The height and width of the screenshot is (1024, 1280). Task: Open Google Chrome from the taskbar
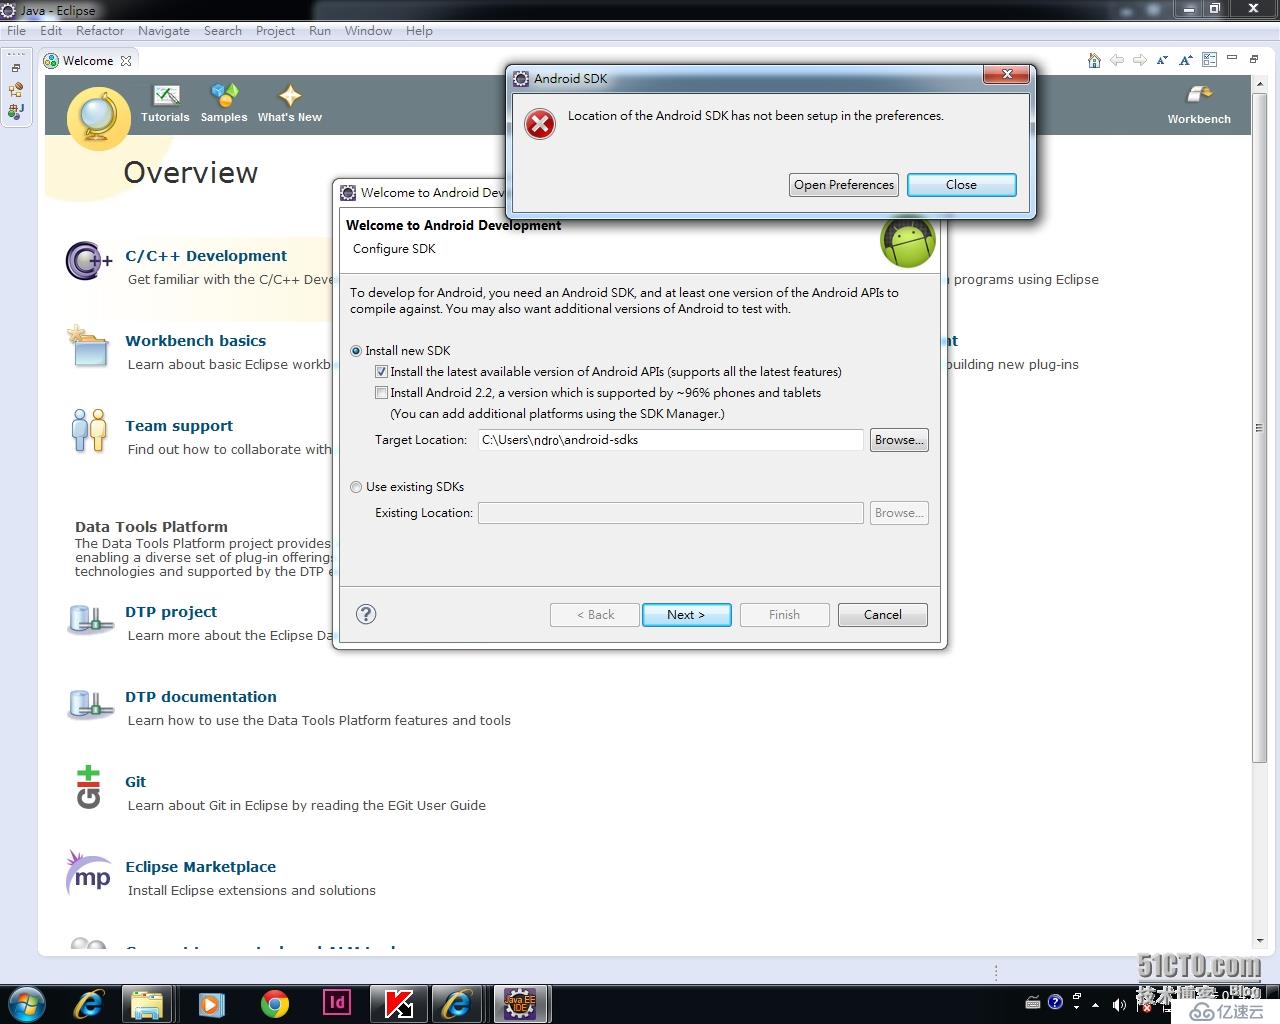(275, 1003)
